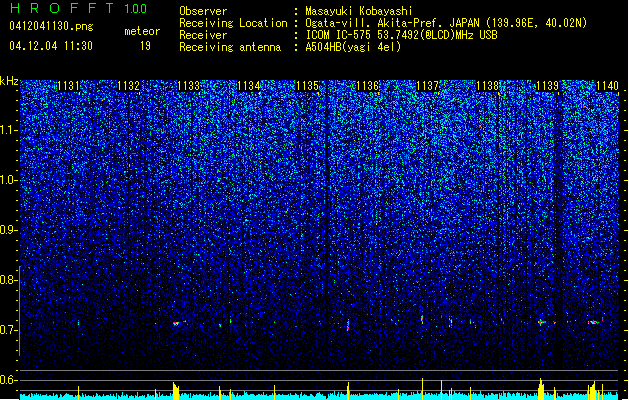Click the Observer label
Image resolution: width=629 pixels, height=400 pixels.
[203, 11]
